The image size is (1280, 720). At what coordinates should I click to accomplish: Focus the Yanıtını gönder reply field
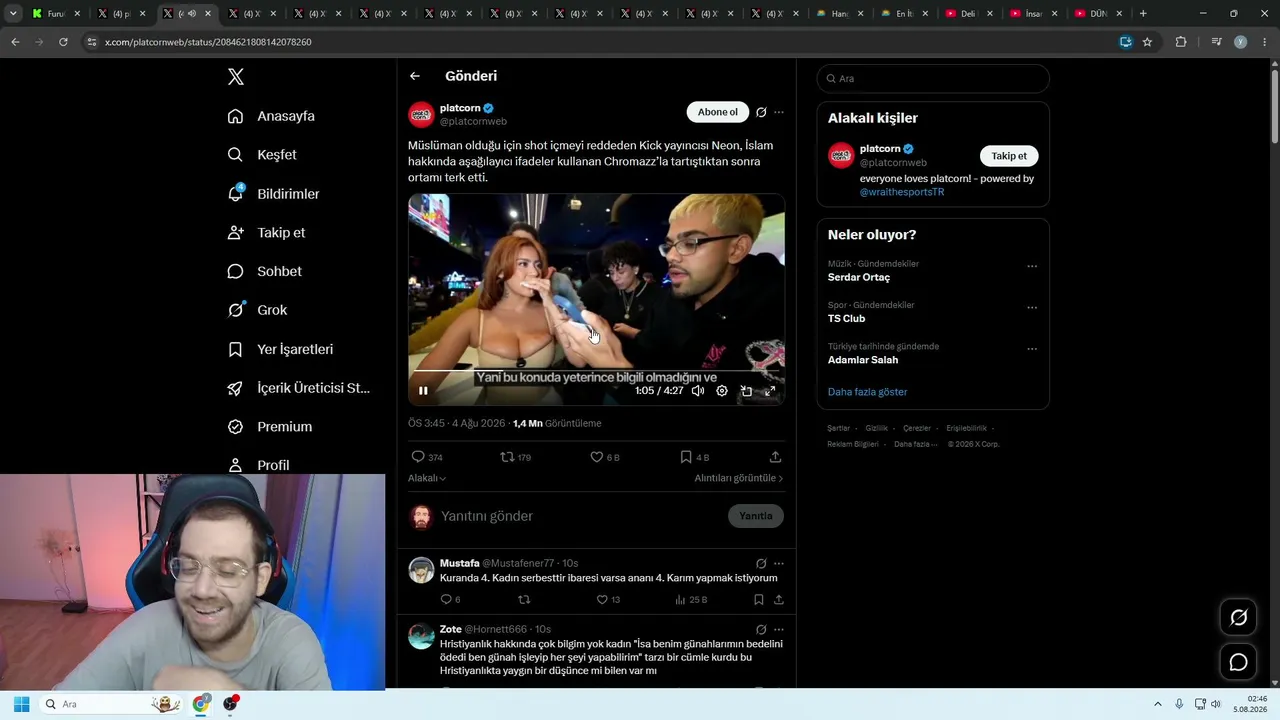580,516
